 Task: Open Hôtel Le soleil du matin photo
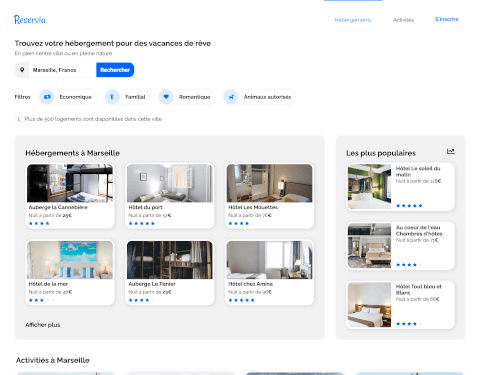(369, 187)
